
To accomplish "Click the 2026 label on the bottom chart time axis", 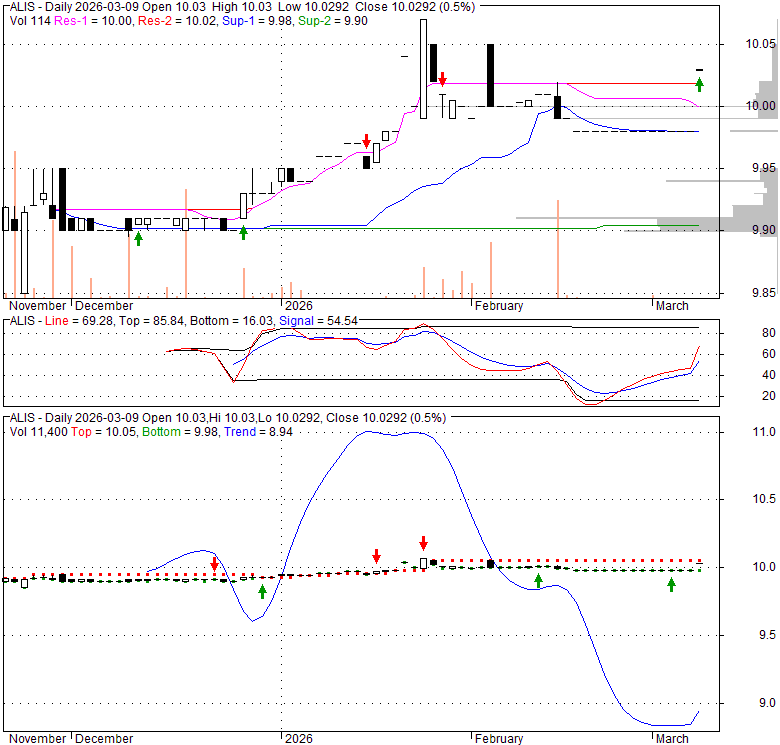I will [x=299, y=739].
